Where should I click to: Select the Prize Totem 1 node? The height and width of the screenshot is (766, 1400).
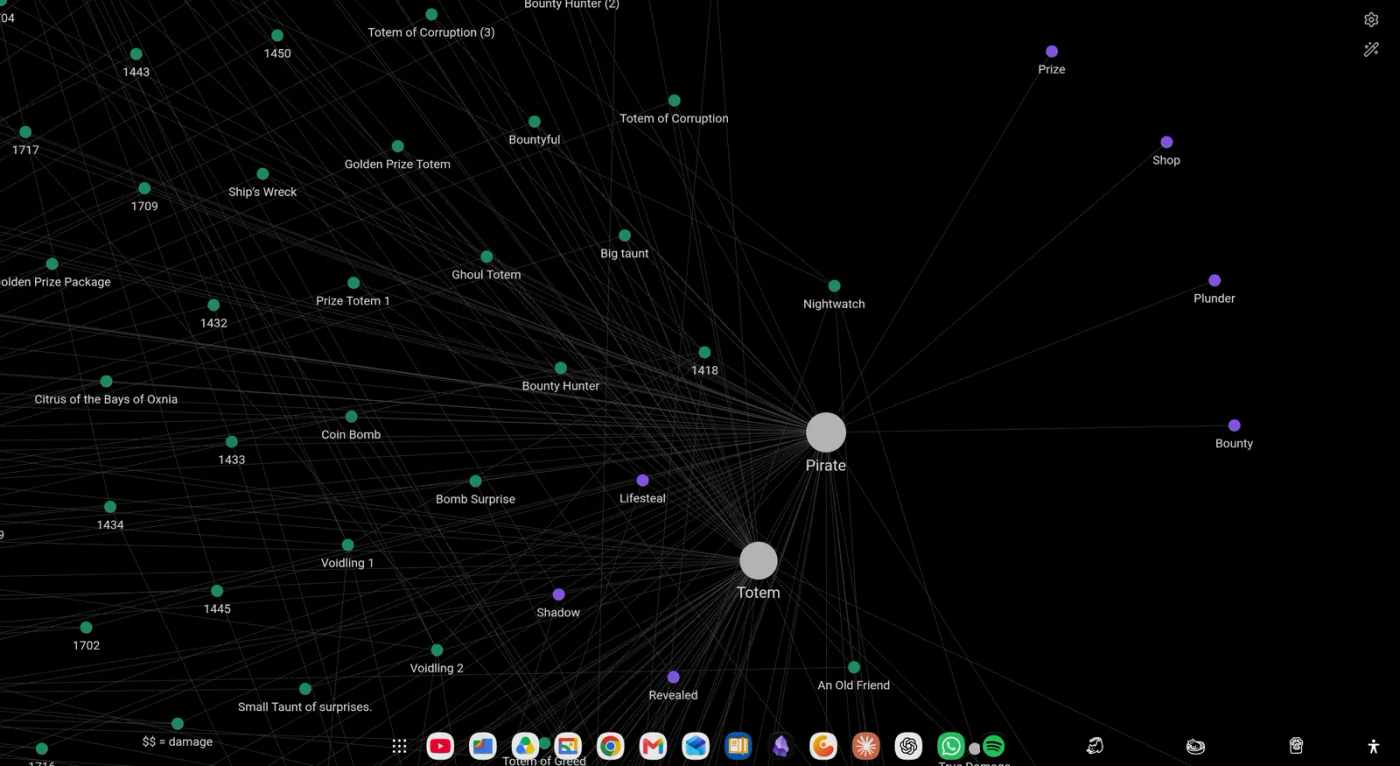coord(353,282)
